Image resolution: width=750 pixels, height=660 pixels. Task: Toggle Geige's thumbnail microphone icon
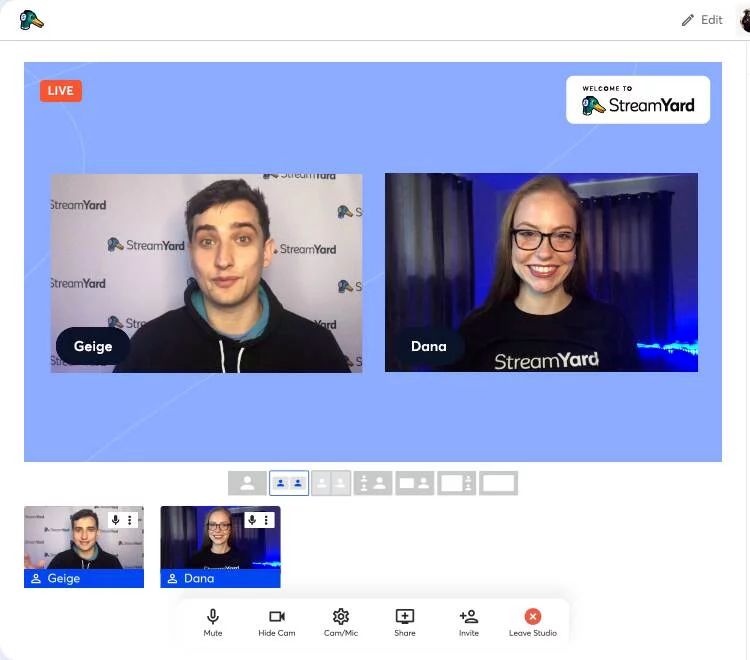click(115, 520)
